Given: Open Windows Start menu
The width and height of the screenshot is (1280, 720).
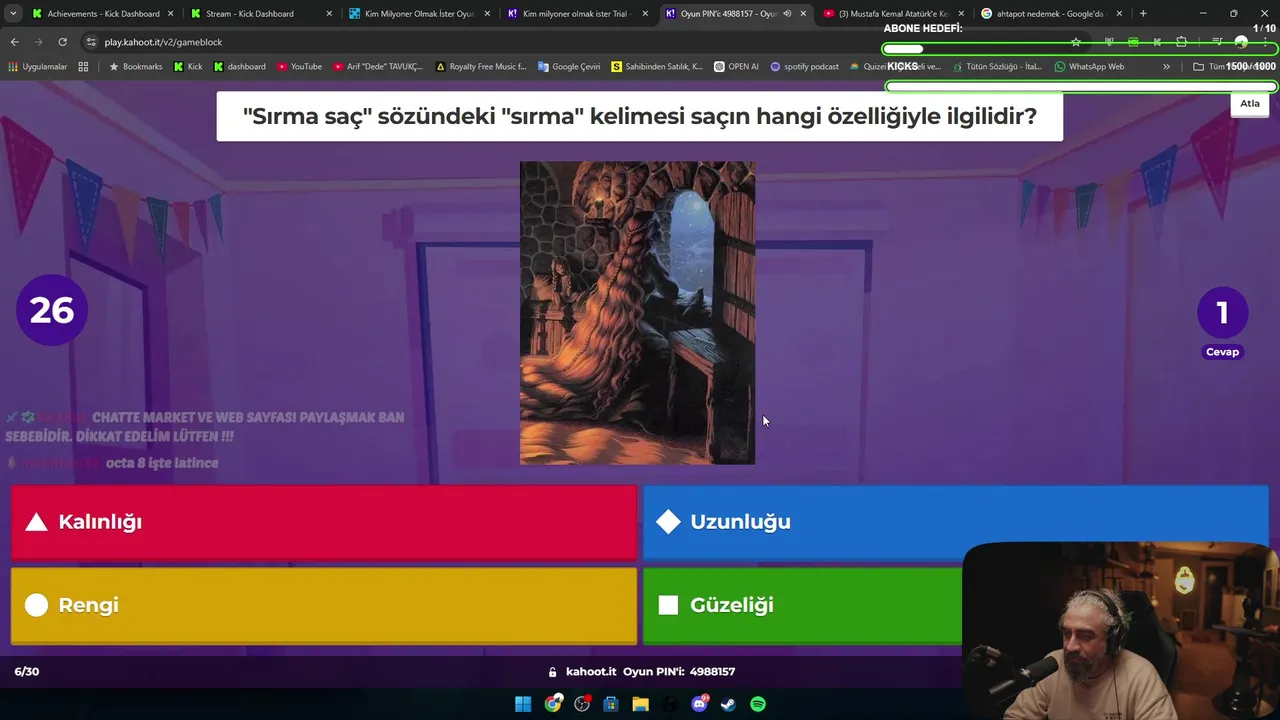Looking at the screenshot, I should (x=523, y=704).
